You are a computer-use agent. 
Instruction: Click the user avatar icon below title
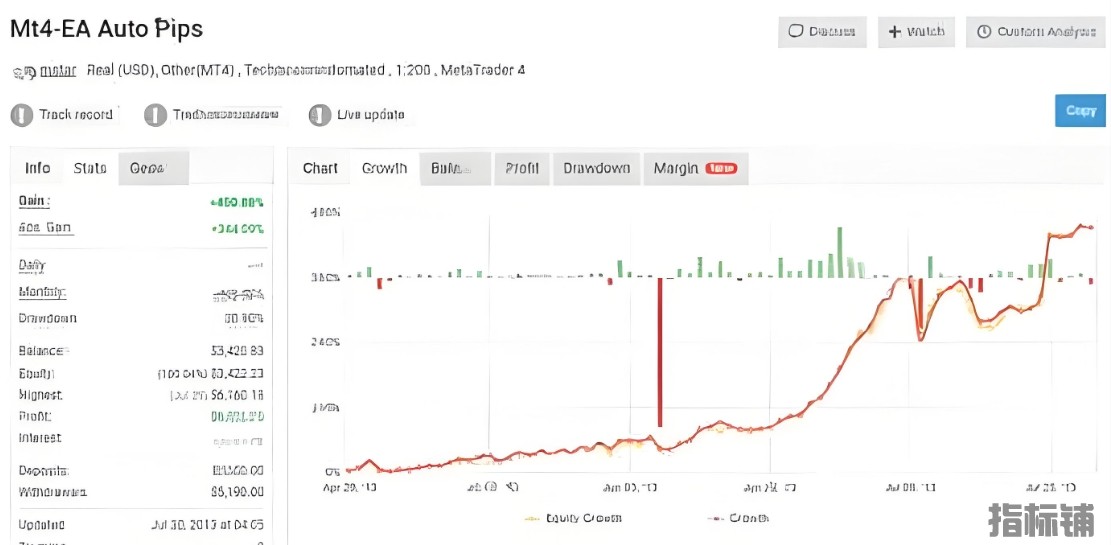click(x=20, y=71)
